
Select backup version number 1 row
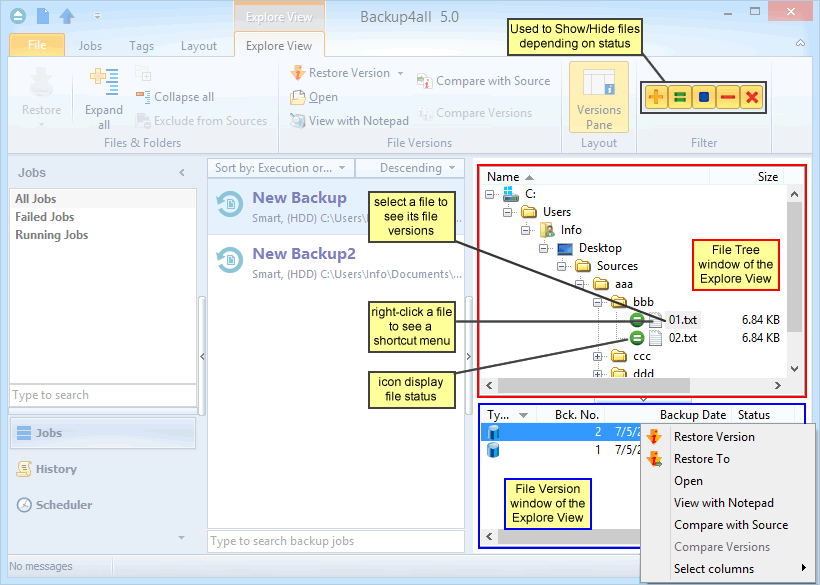click(561, 450)
